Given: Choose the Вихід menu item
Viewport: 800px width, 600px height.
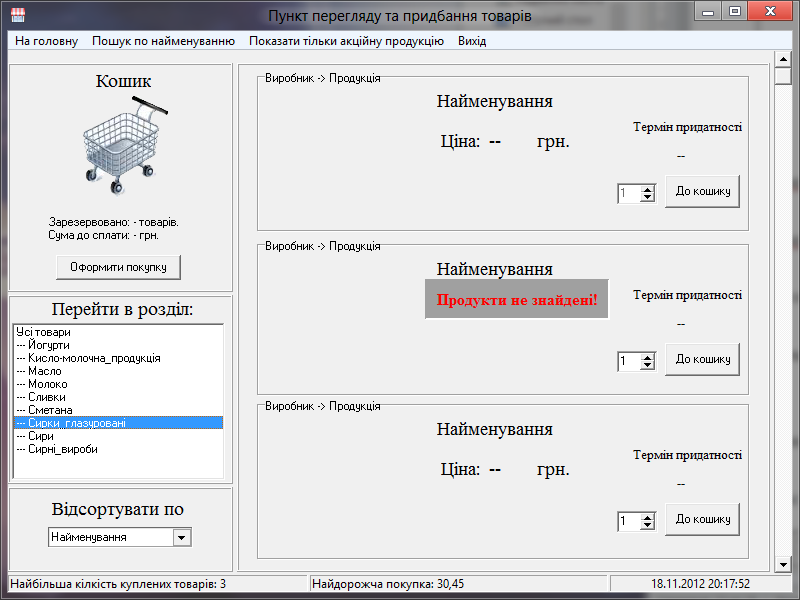Looking at the screenshot, I should [472, 41].
